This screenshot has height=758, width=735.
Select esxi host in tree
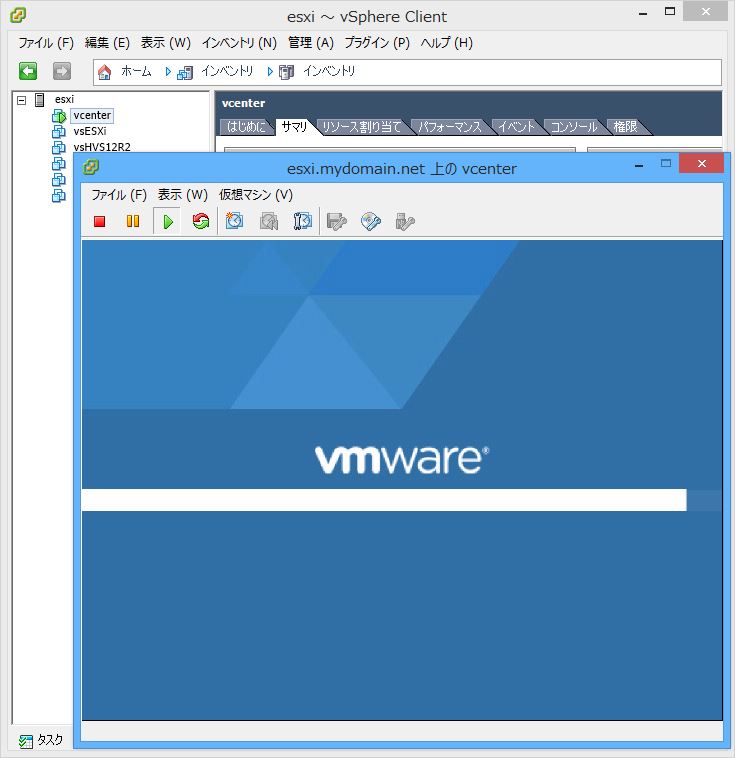point(64,100)
